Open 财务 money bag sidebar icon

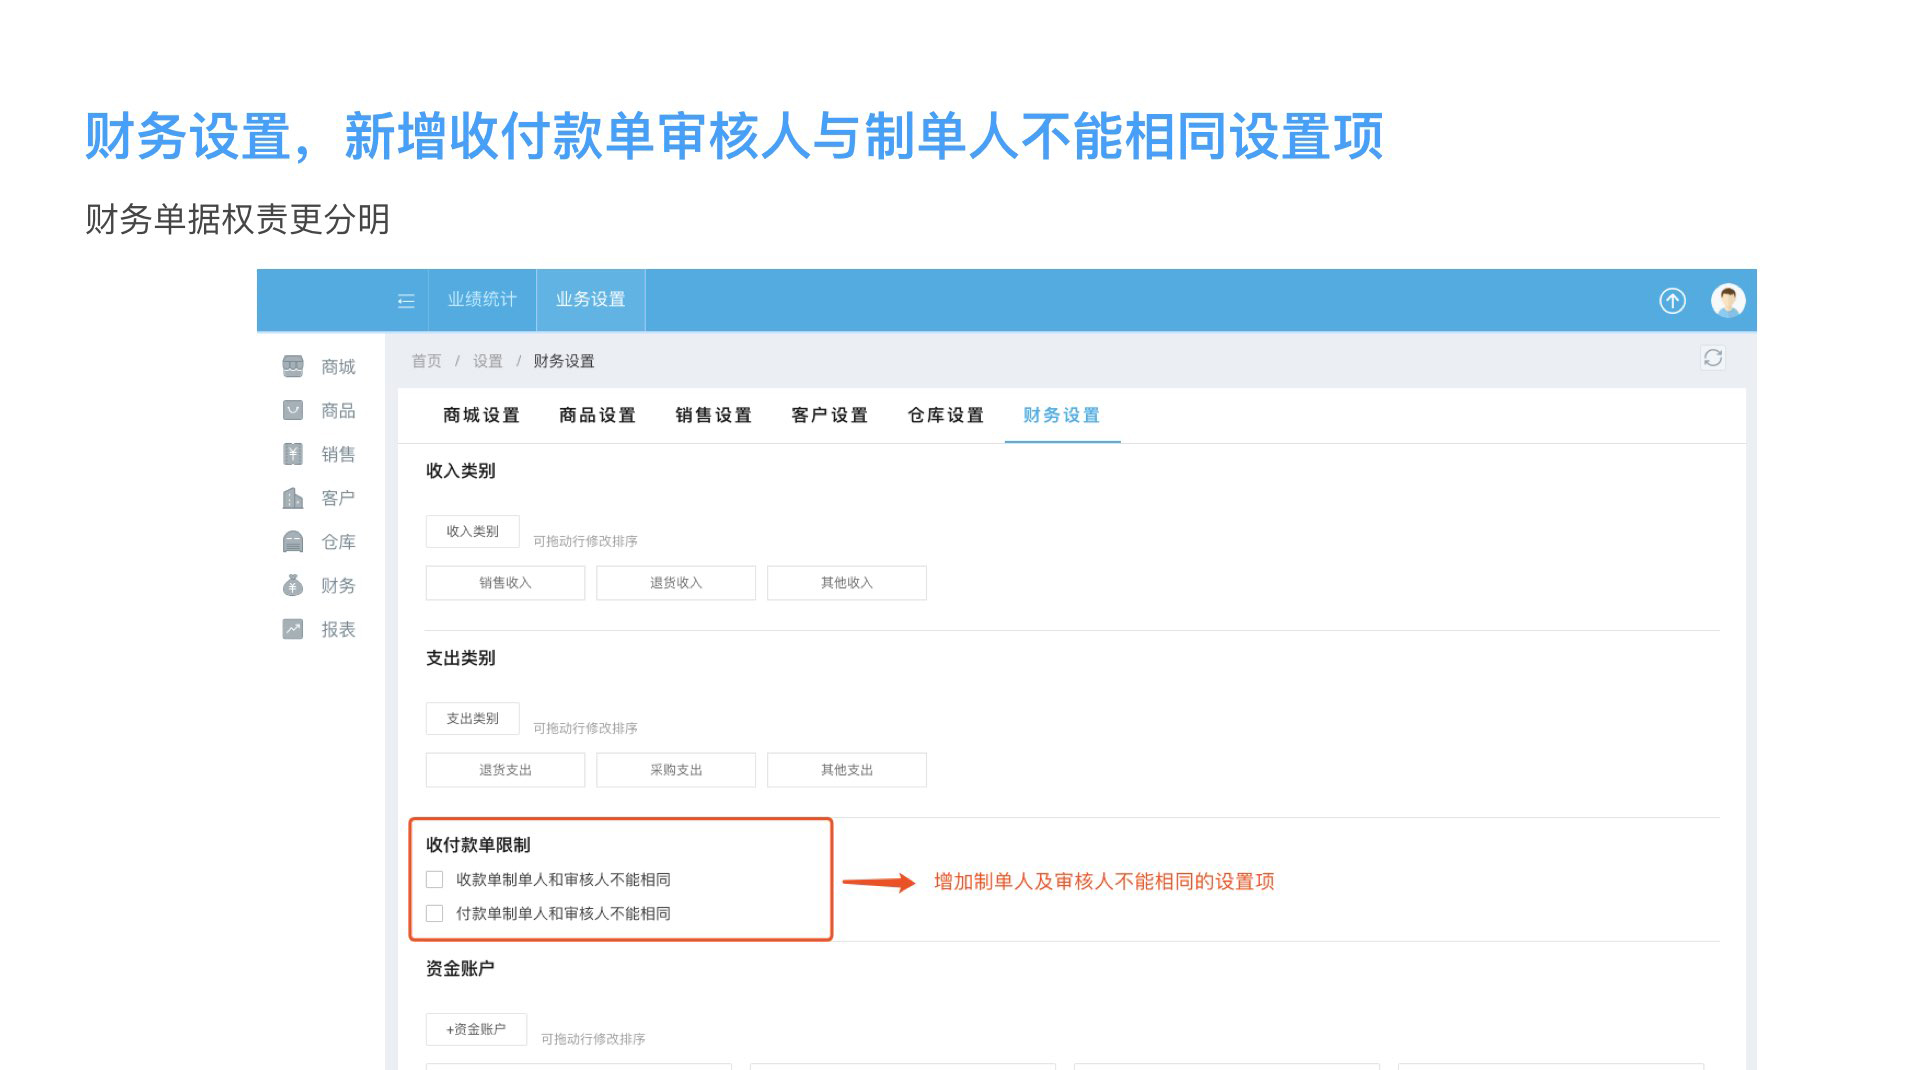pos(293,585)
